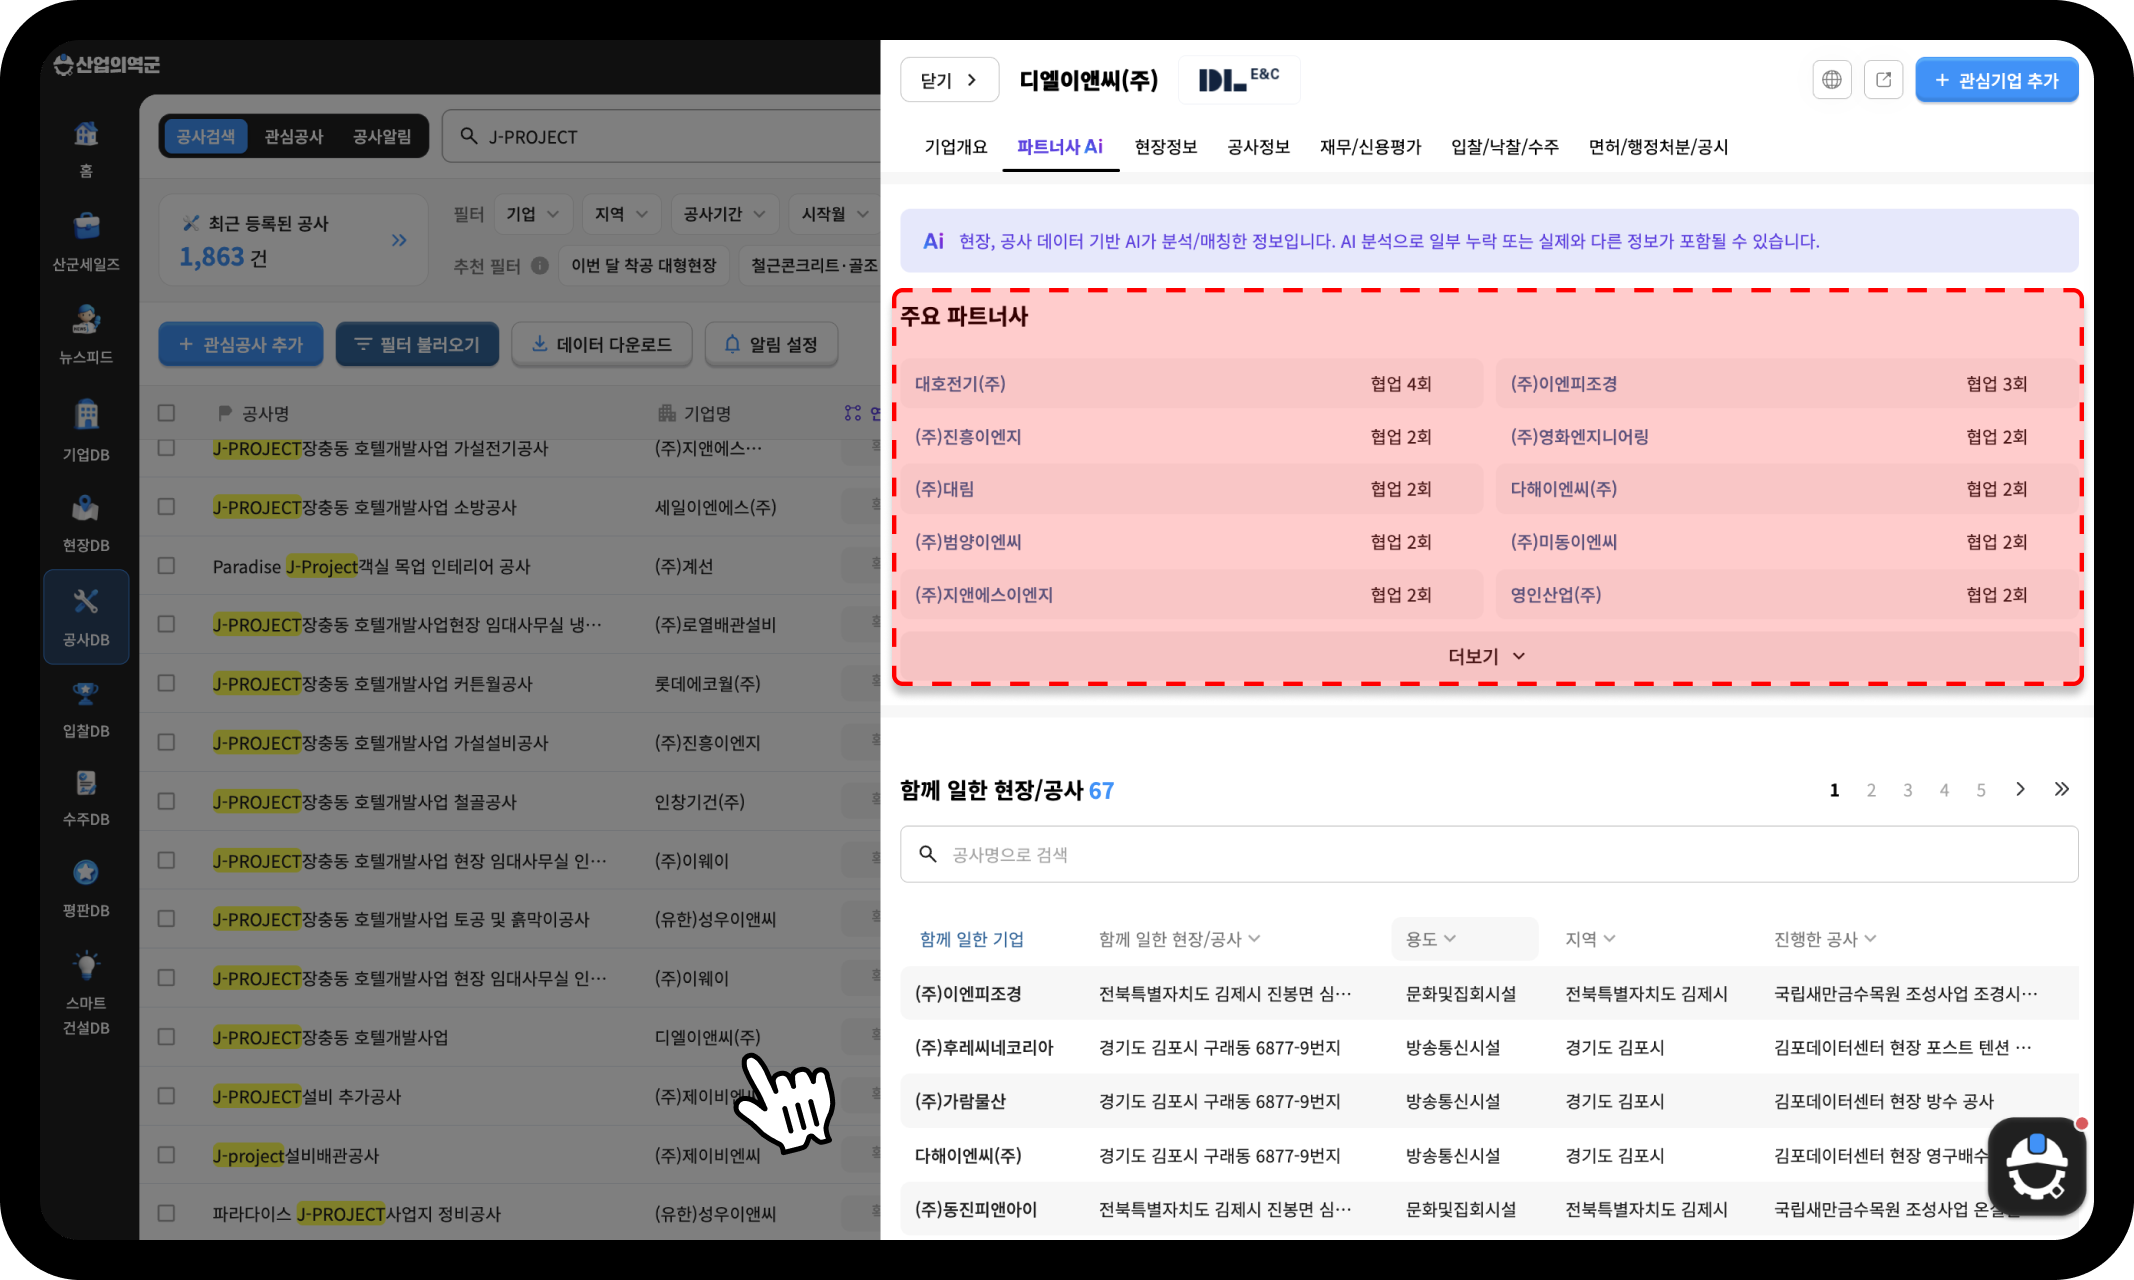Viewport: 2134px width, 1280px height.
Task: Open partner (주)이엔피조경 link in 주요 파트너사
Action: pos(1563,384)
